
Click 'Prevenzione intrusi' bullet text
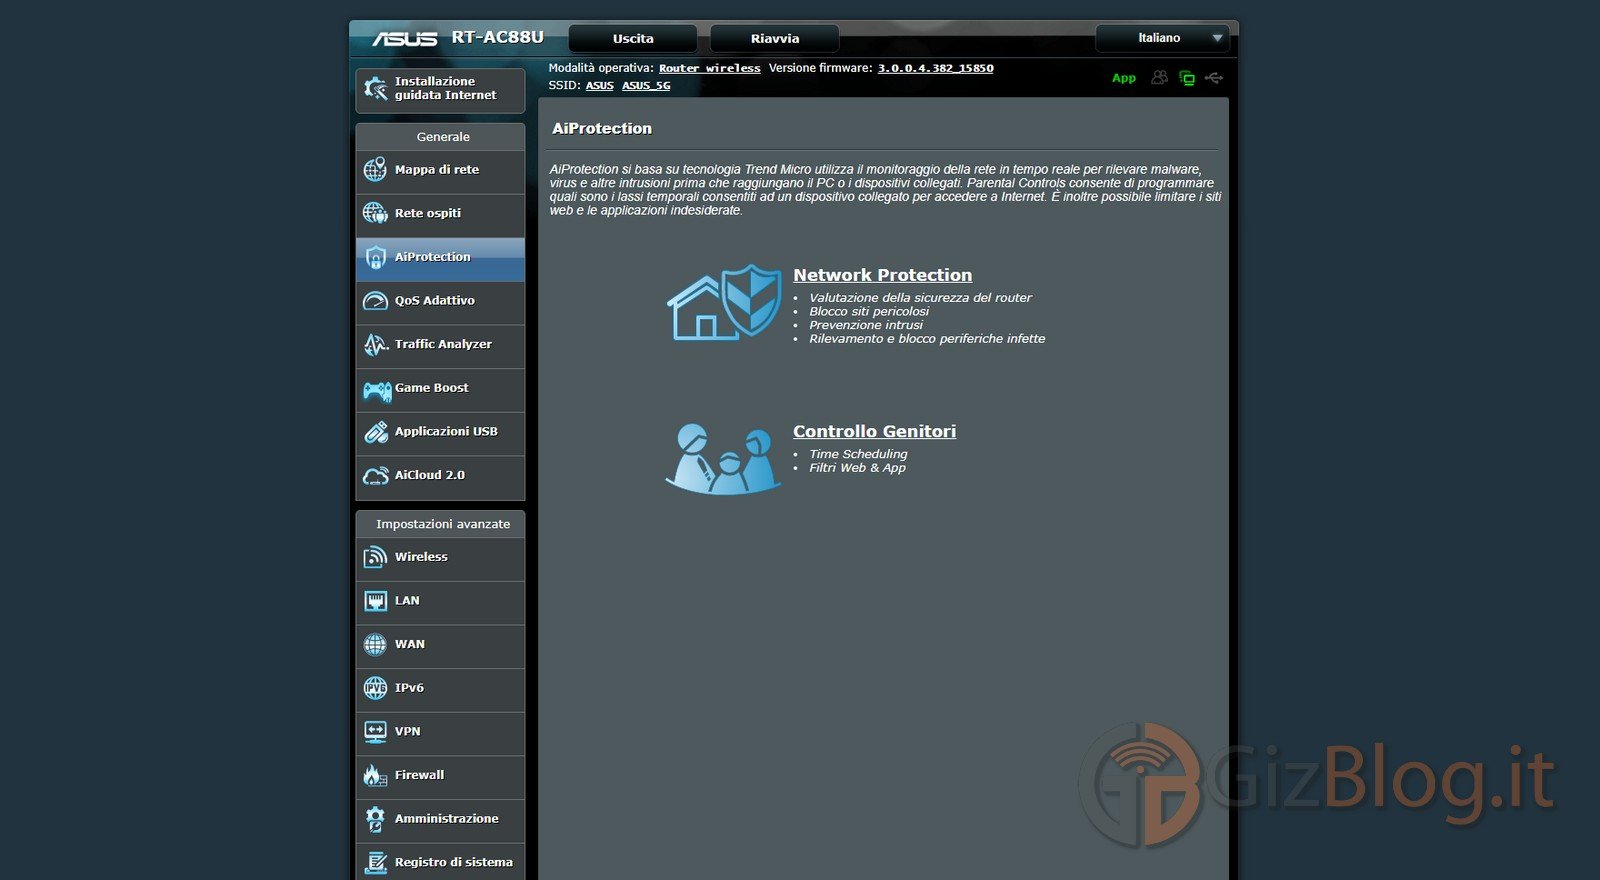(x=866, y=325)
